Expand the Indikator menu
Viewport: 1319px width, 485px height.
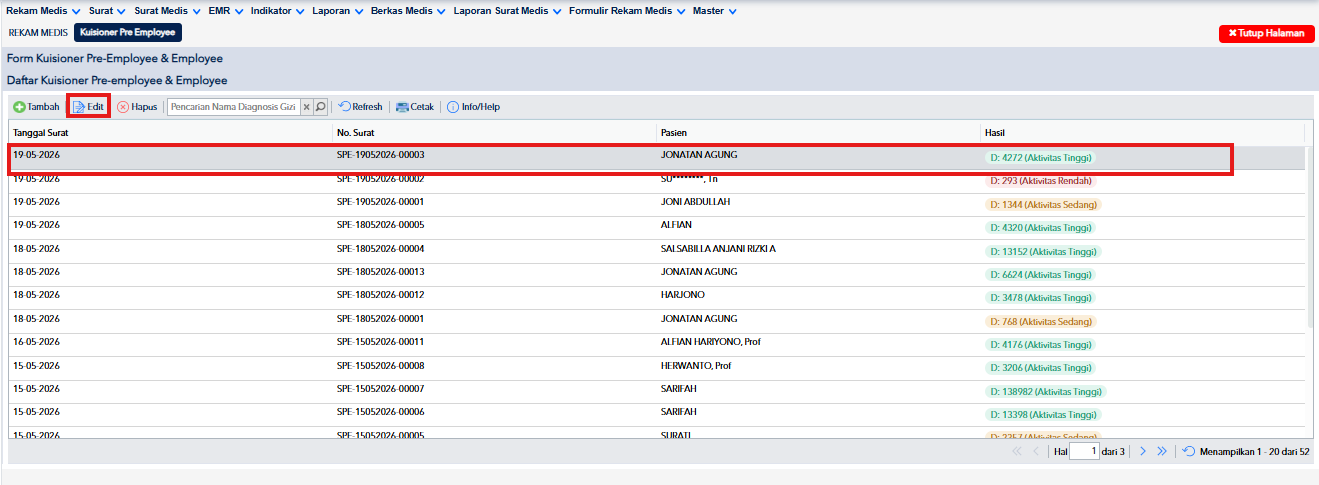(x=278, y=11)
